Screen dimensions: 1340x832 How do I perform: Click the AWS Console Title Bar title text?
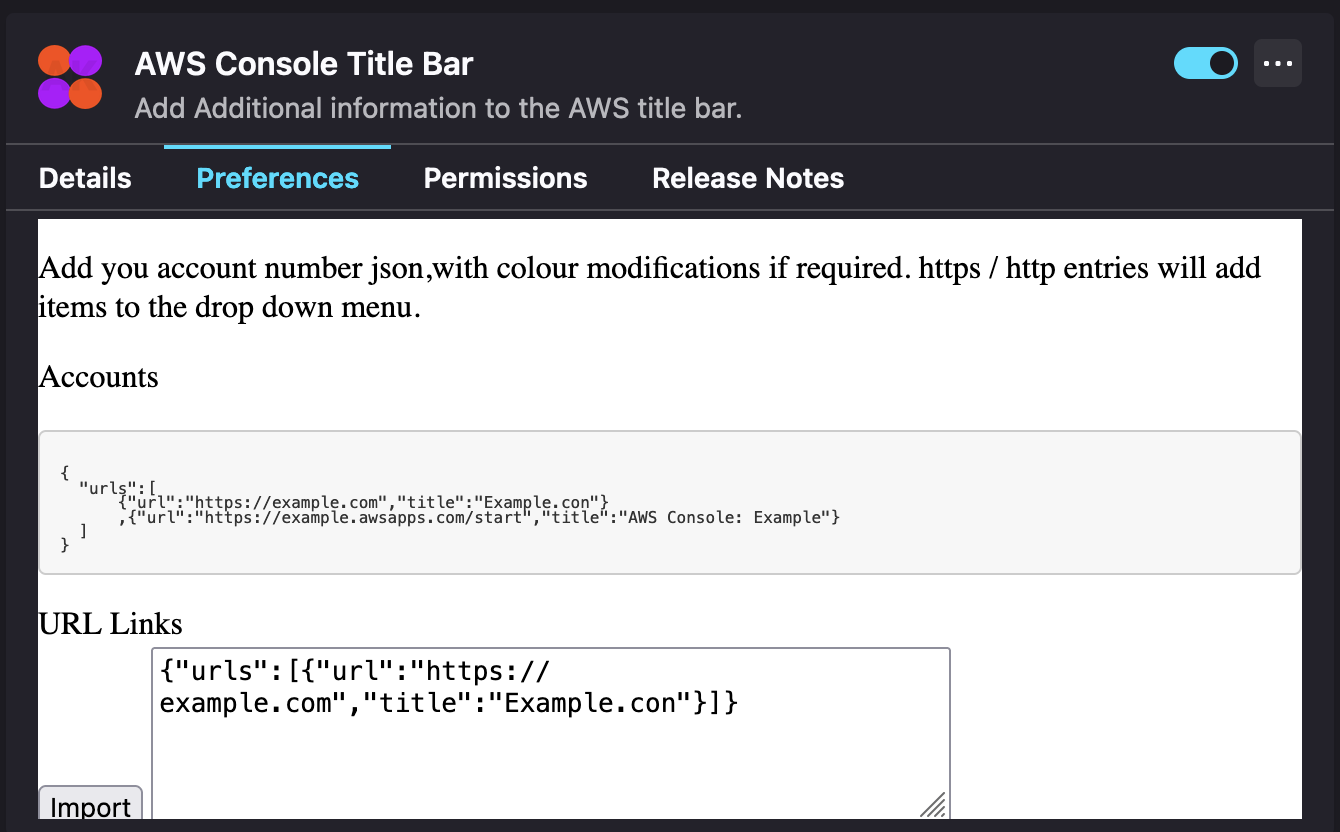tap(304, 63)
